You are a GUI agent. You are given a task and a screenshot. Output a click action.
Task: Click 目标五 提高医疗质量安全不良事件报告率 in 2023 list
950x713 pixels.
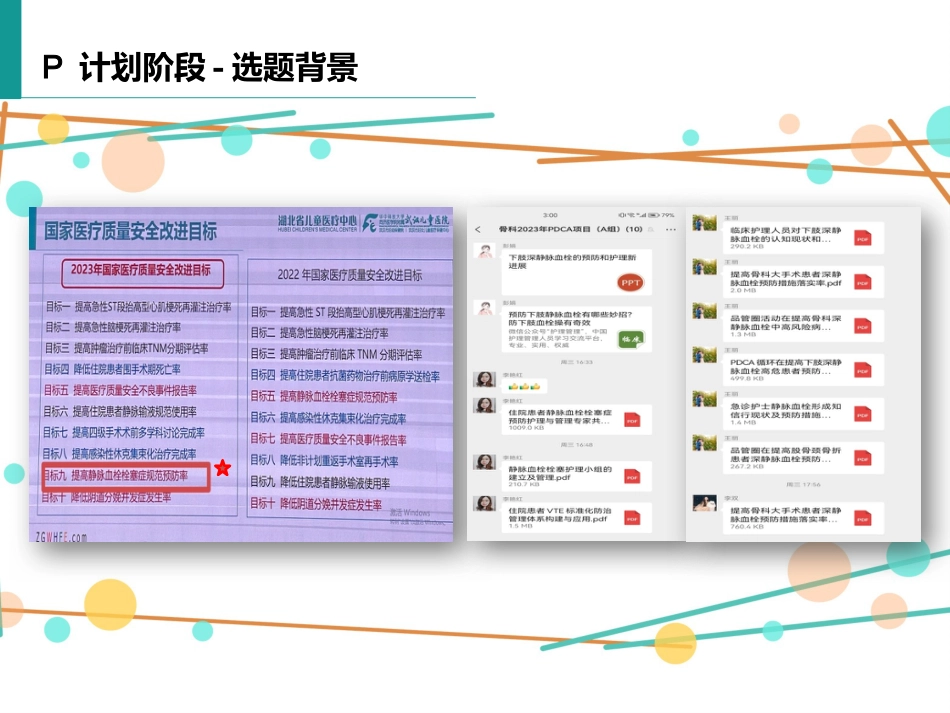pyautogui.click(x=121, y=390)
